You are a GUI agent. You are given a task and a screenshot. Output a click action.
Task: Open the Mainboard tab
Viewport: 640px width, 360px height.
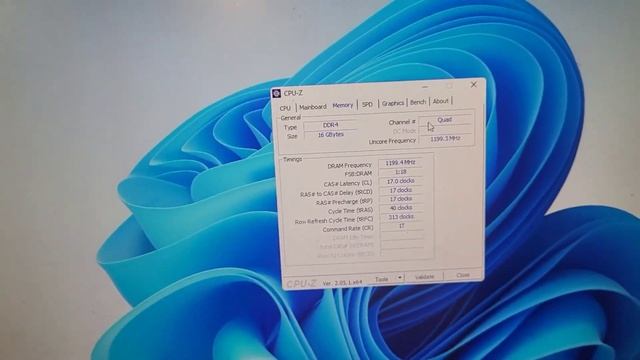(313, 107)
